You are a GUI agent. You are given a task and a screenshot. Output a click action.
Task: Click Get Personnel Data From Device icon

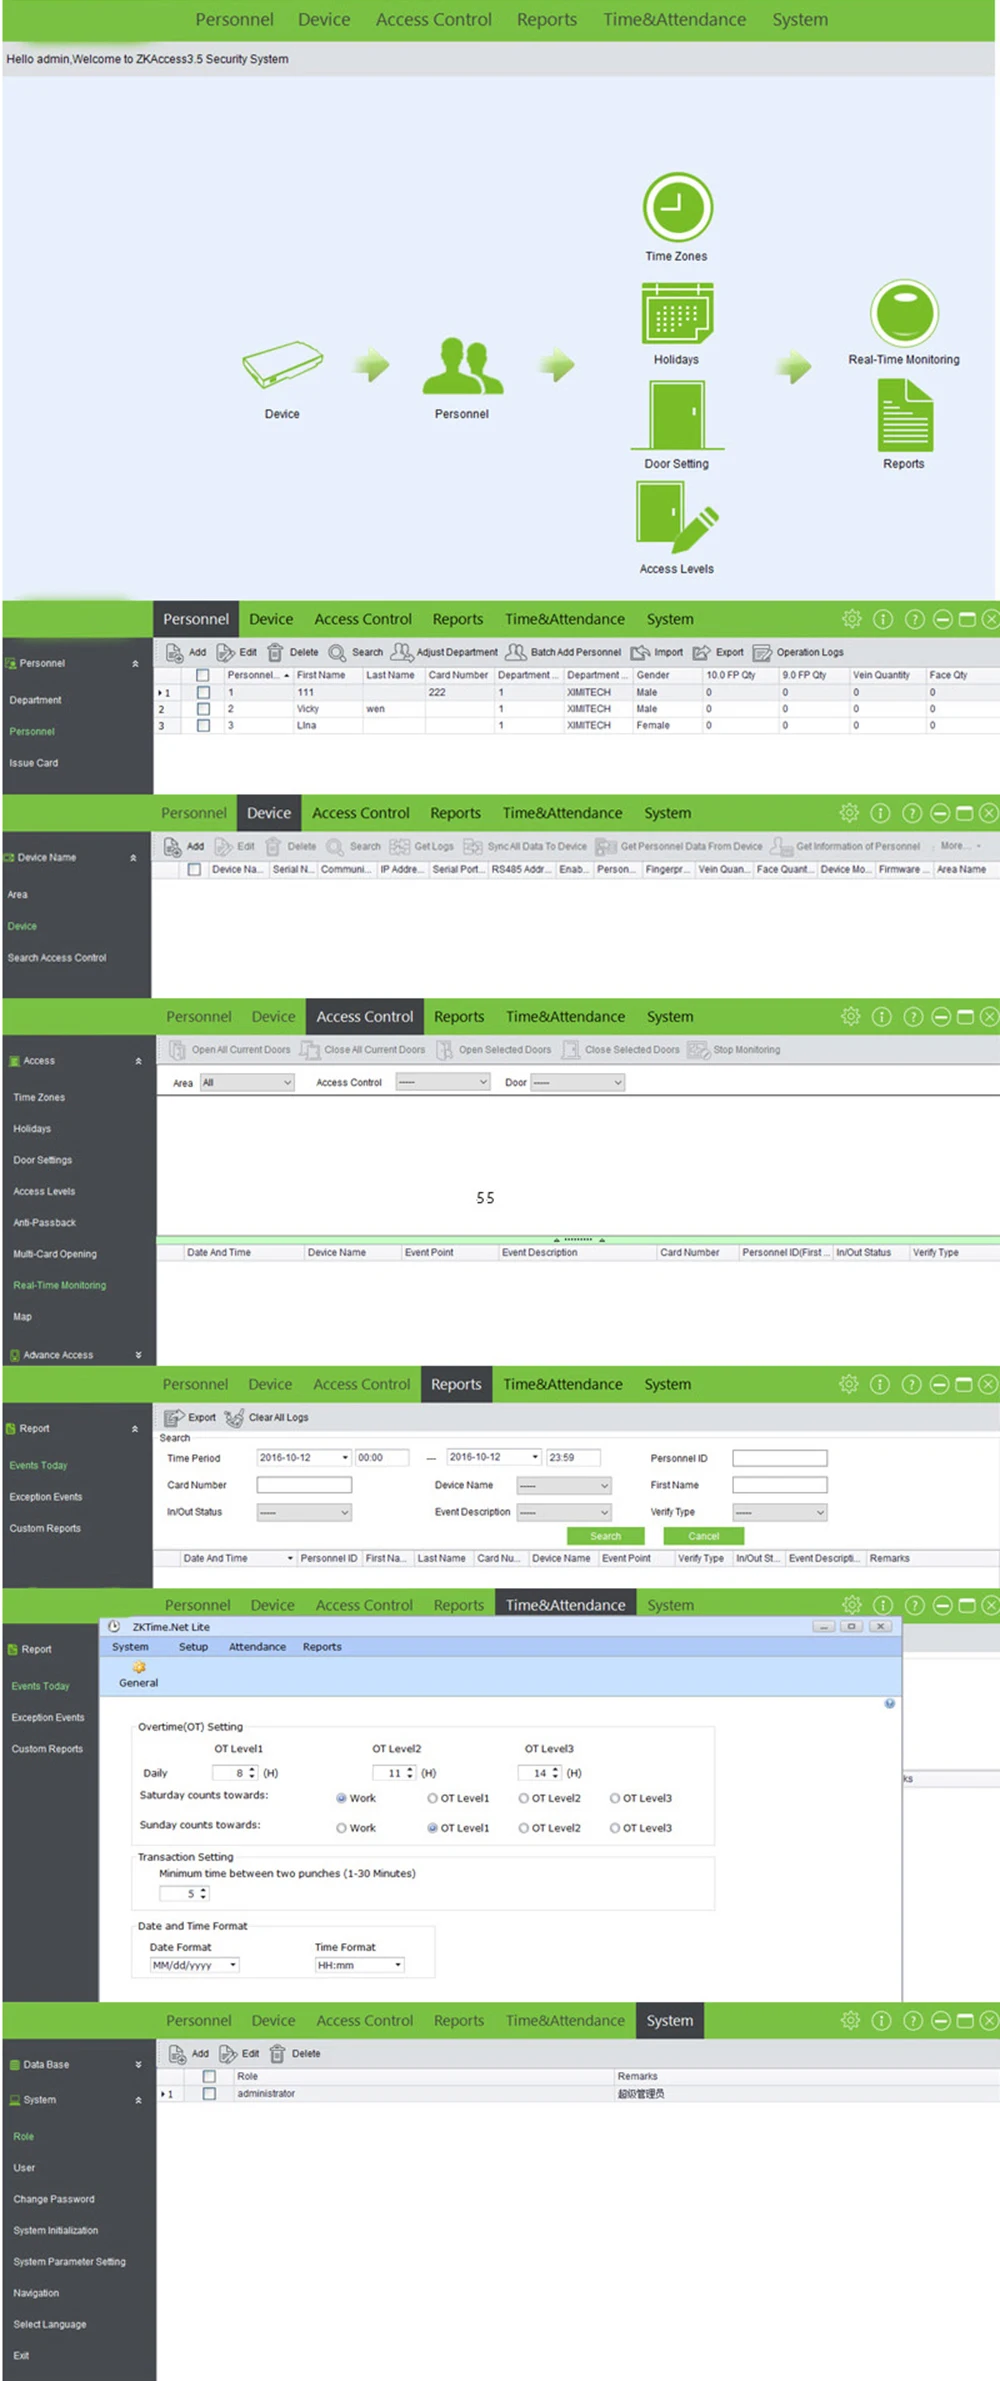pyautogui.click(x=605, y=847)
